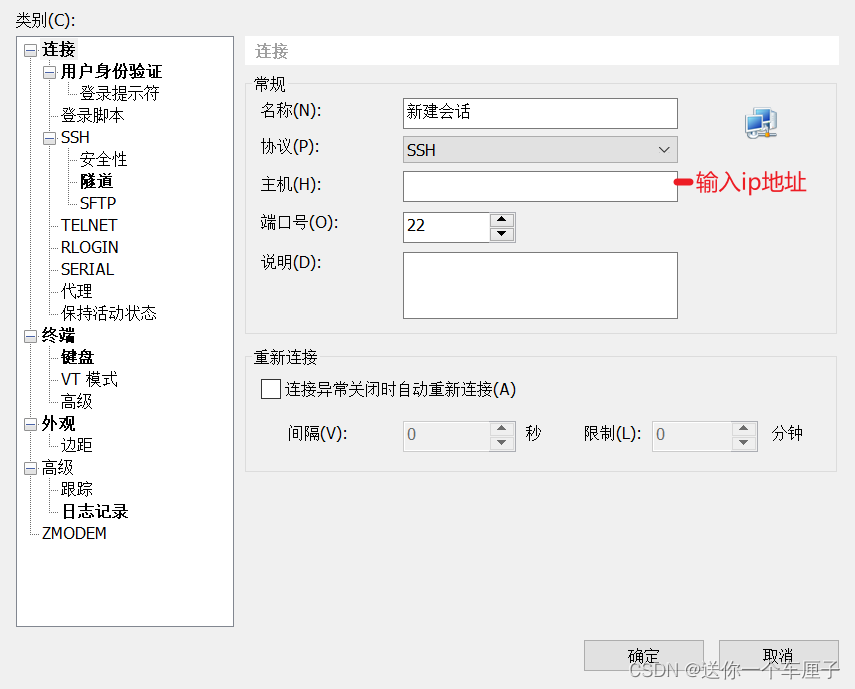Select ZMODEM tree item

(74, 533)
